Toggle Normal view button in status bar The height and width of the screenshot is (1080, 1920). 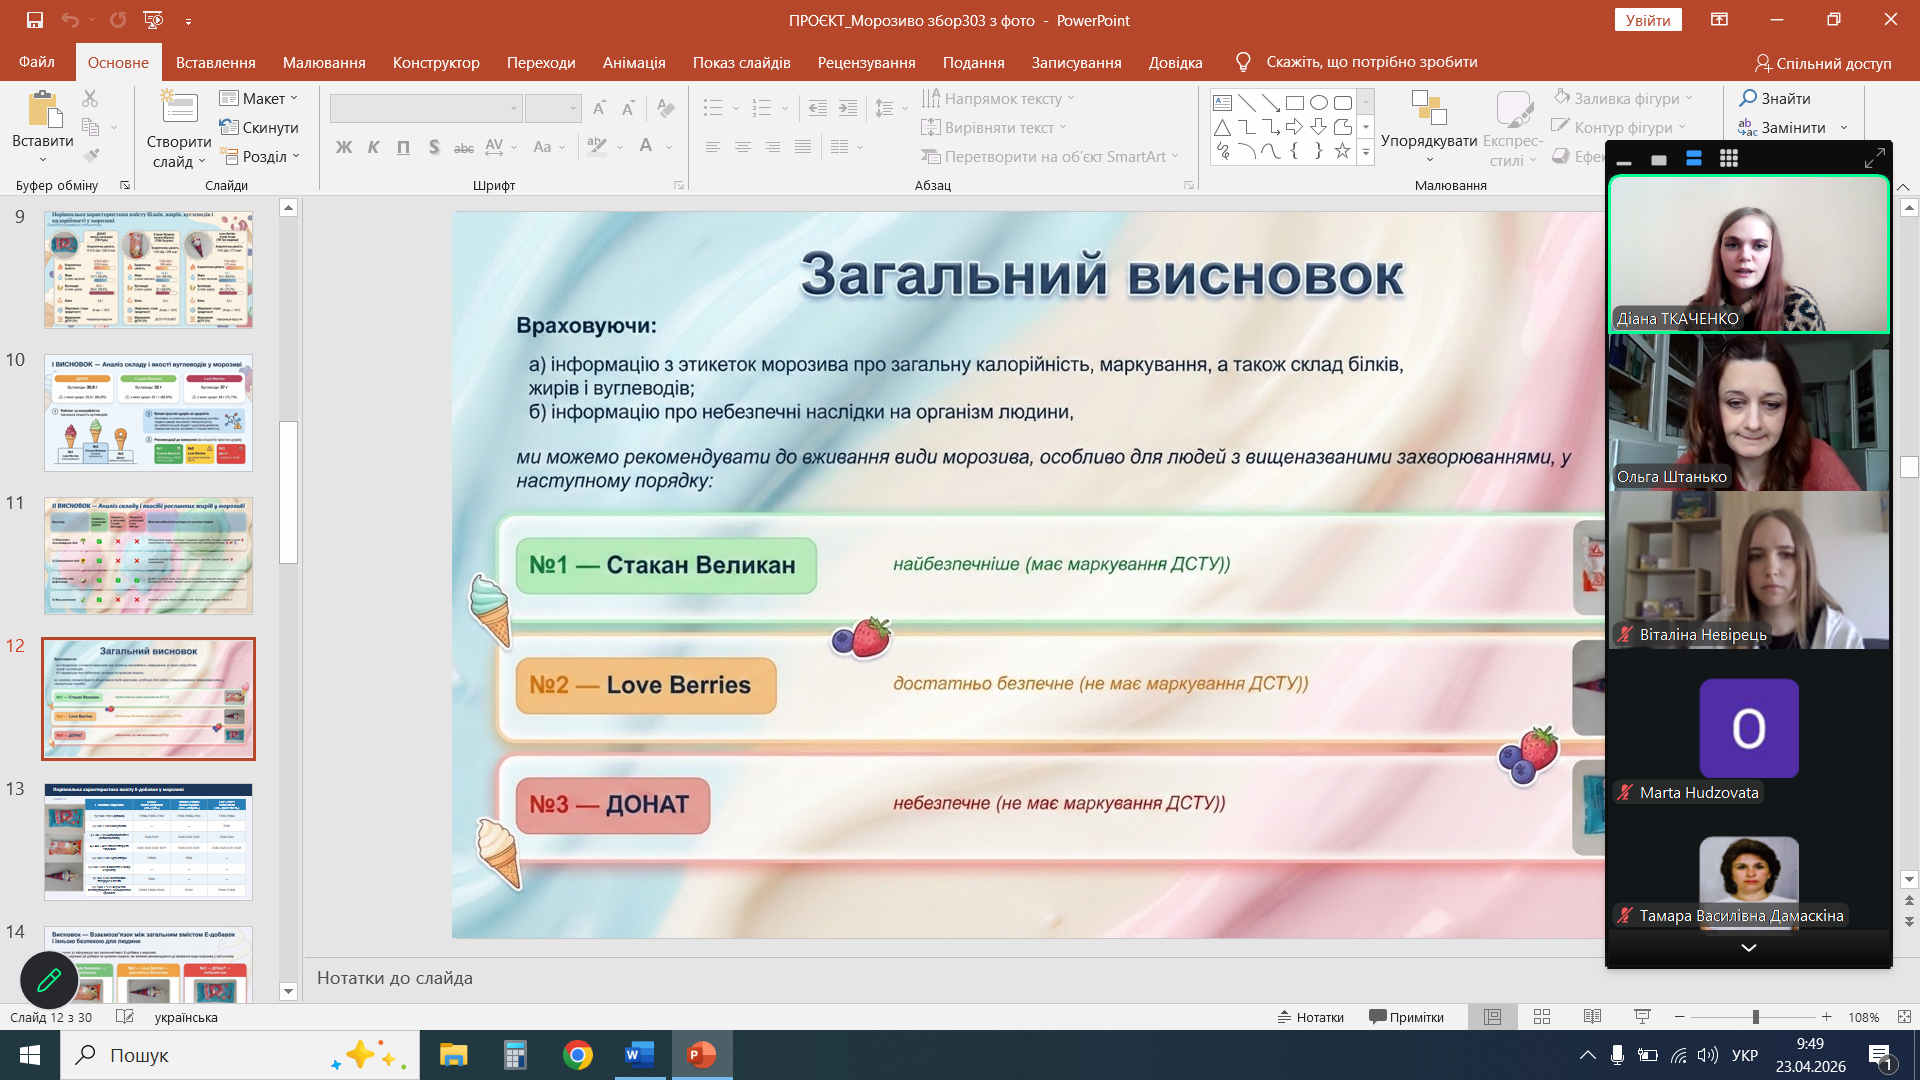(x=1492, y=1017)
